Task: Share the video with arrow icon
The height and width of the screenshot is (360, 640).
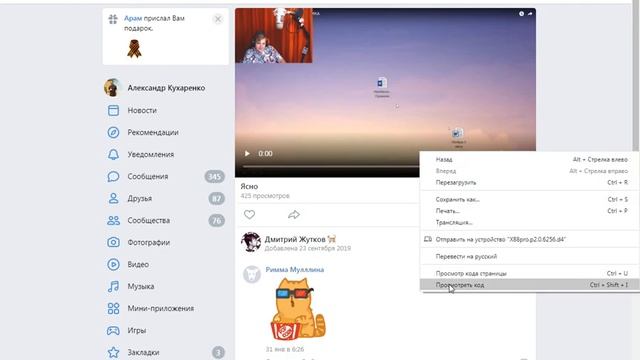Action: coord(294,214)
